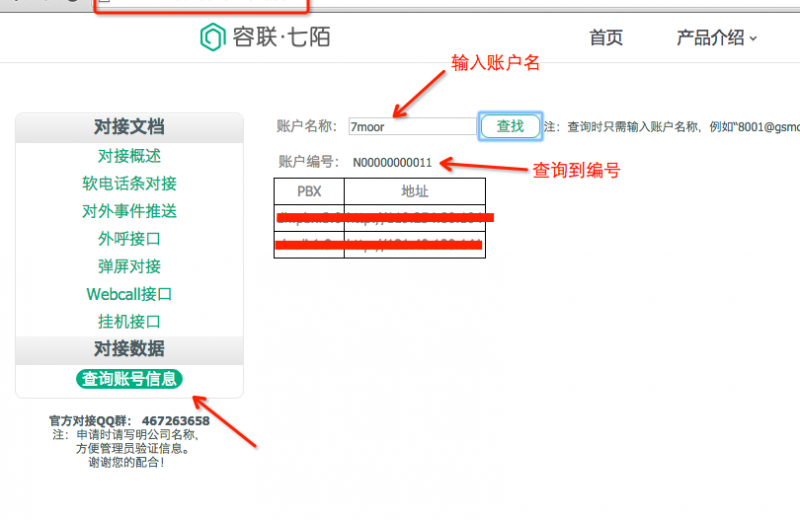Open the 首页 menu item
Image resolution: width=800 pixels, height=520 pixels.
(x=606, y=38)
